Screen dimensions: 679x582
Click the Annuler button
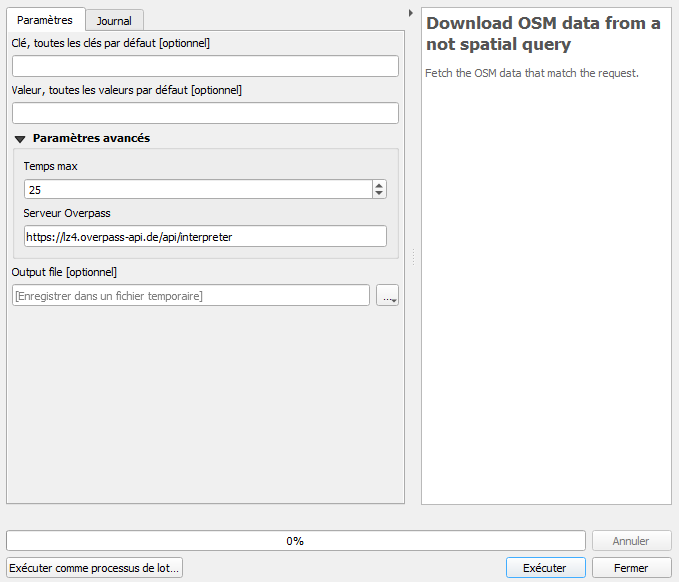coord(631,541)
